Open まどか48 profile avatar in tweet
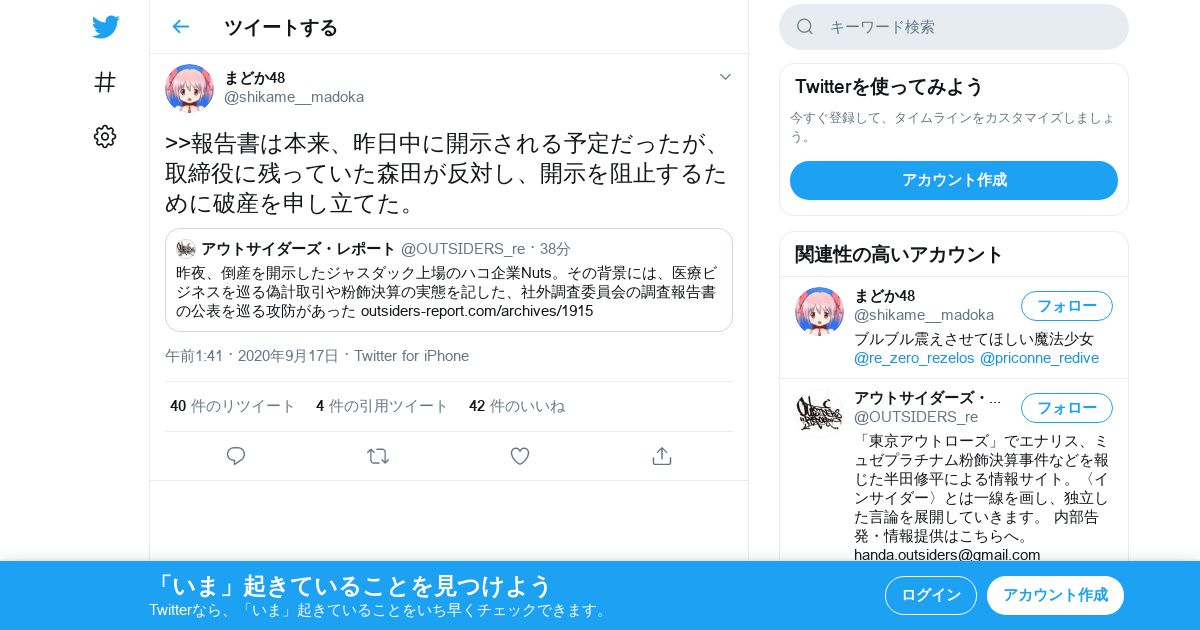This screenshot has width=1200, height=630. coord(189,88)
